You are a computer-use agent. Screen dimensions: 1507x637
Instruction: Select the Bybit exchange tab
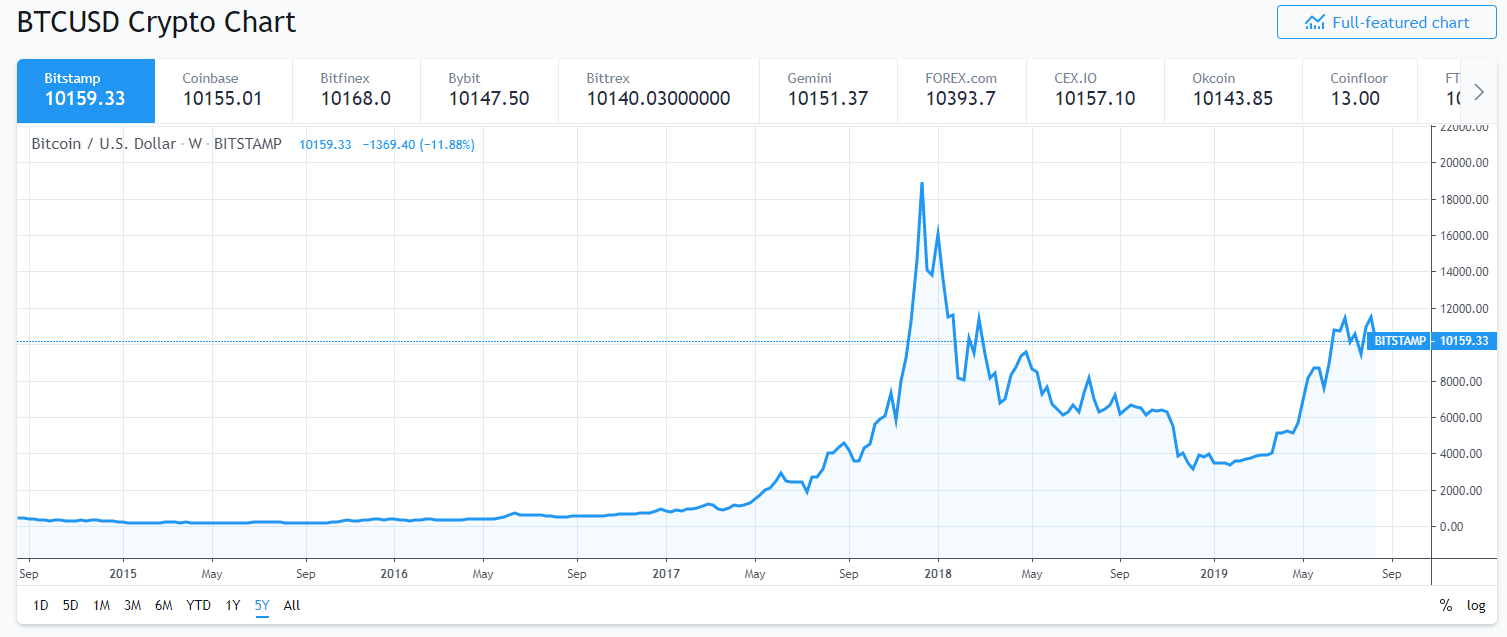[x=489, y=90]
